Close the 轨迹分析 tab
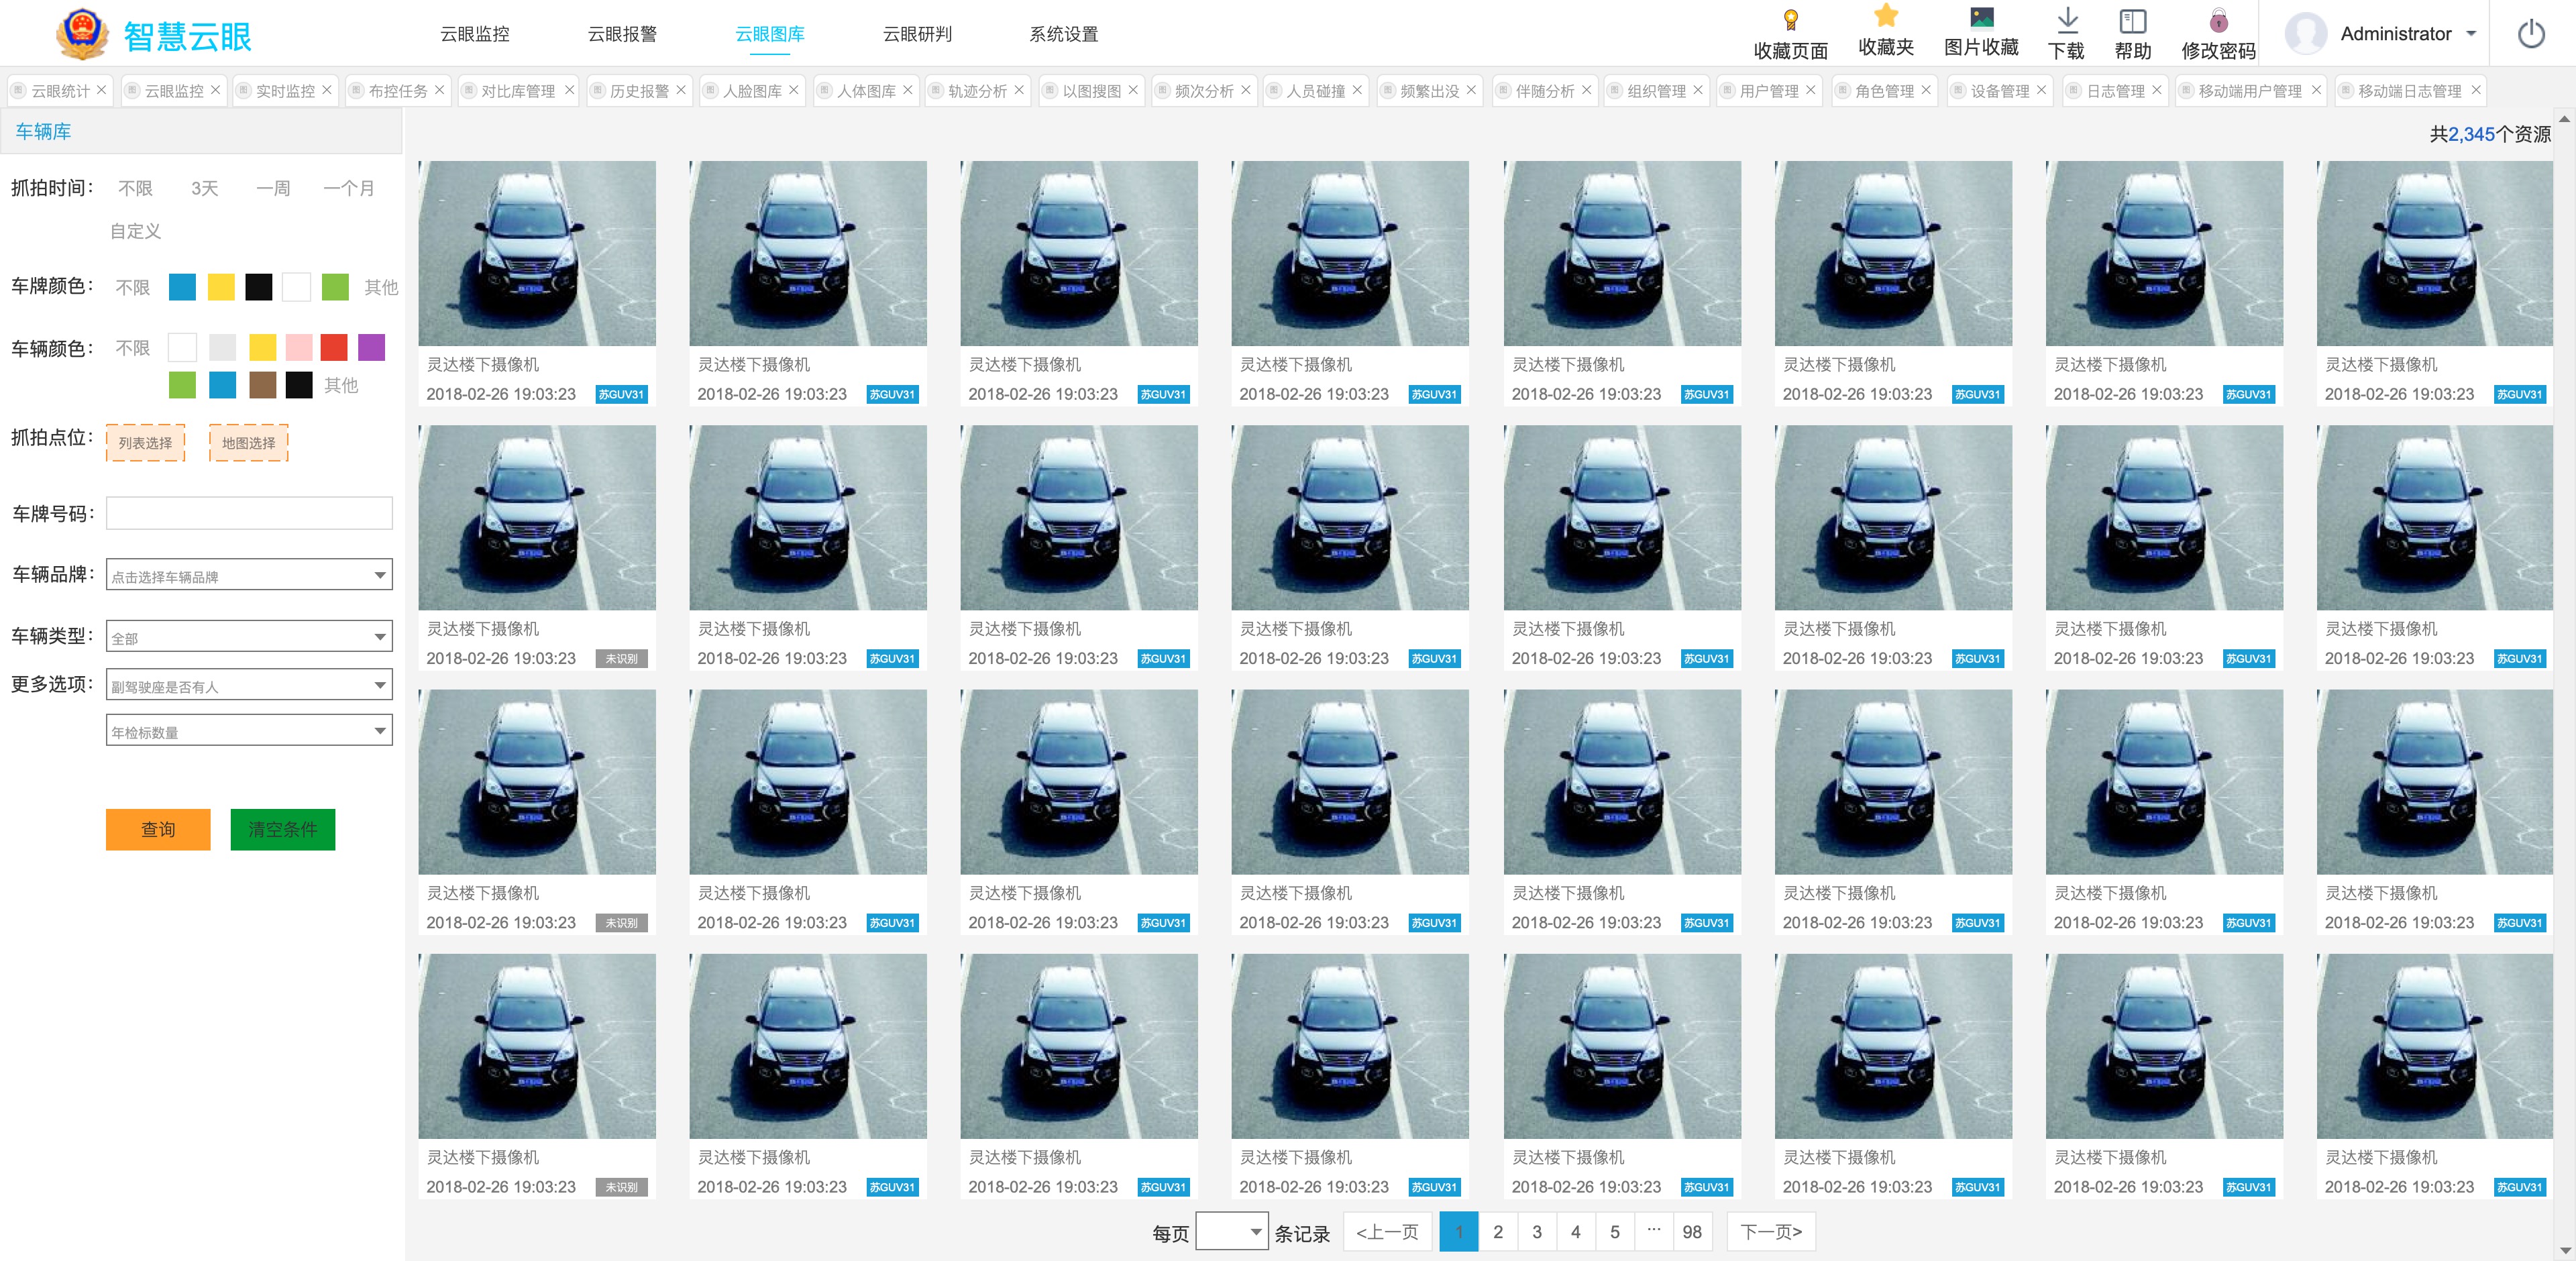Image resolution: width=2576 pixels, height=1261 pixels. (1019, 90)
